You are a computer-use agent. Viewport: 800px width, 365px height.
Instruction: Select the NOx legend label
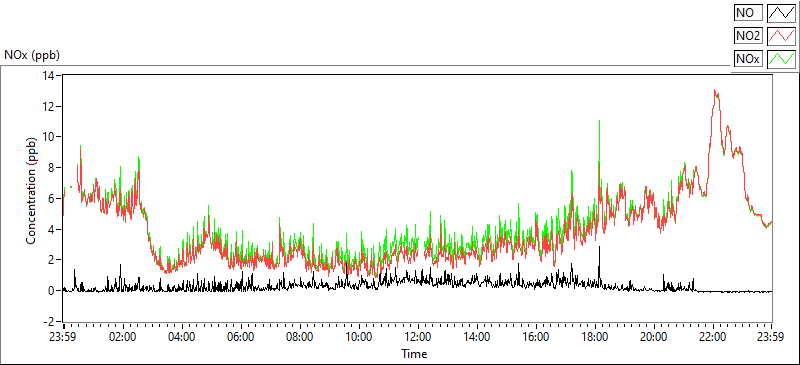pyautogui.click(x=748, y=59)
